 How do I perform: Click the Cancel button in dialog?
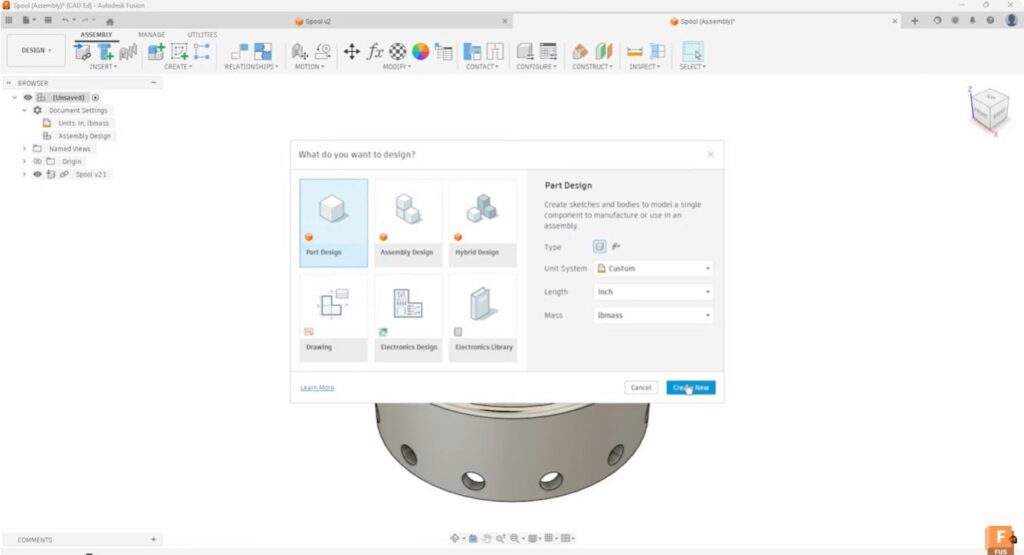(641, 387)
